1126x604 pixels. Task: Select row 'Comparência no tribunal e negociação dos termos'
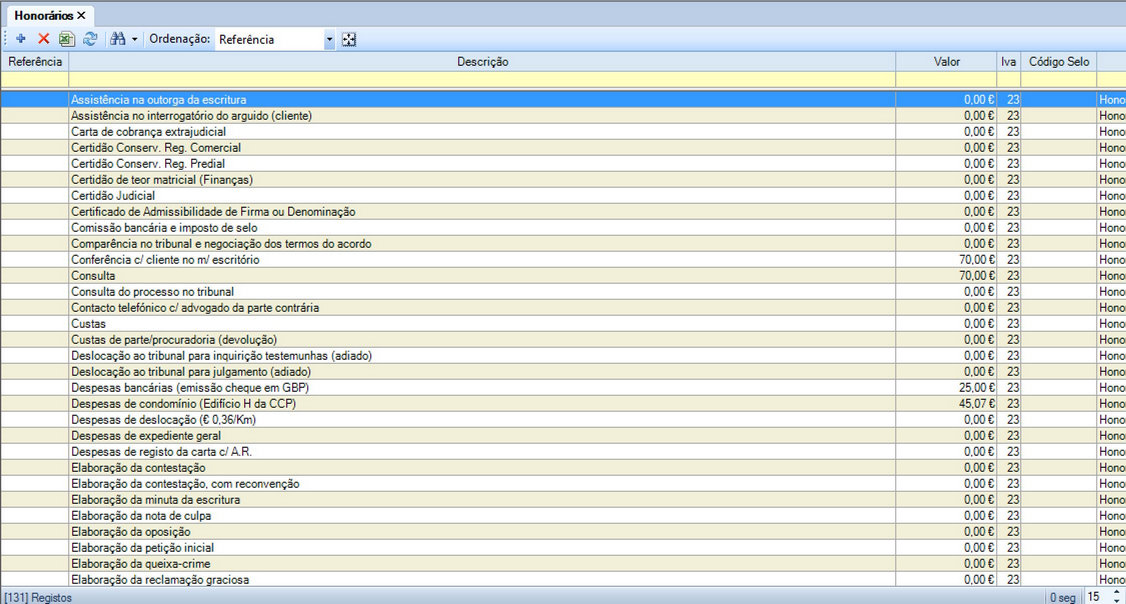coord(563,243)
